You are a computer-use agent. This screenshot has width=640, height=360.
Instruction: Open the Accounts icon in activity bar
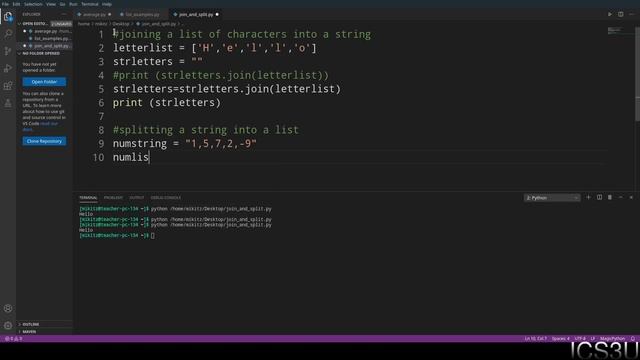(8, 308)
